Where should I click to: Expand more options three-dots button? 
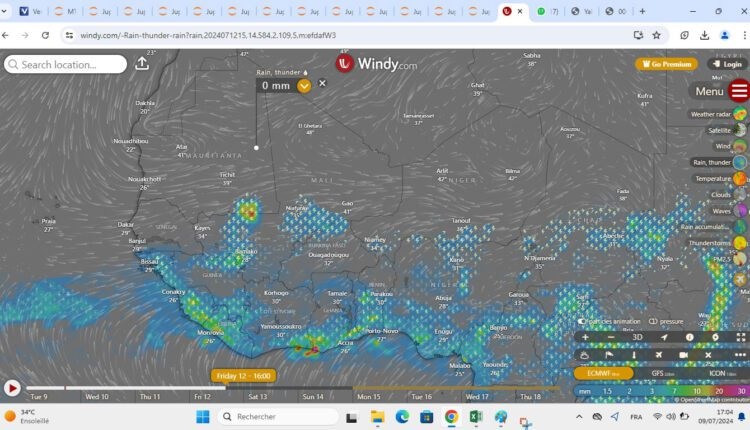point(740,354)
